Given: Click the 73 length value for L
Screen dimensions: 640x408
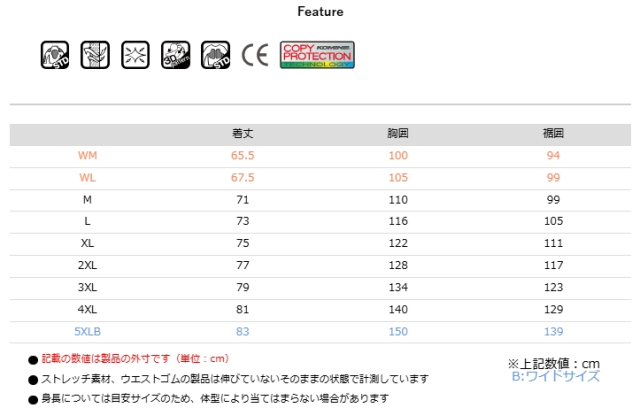Looking at the screenshot, I should 242,221.
